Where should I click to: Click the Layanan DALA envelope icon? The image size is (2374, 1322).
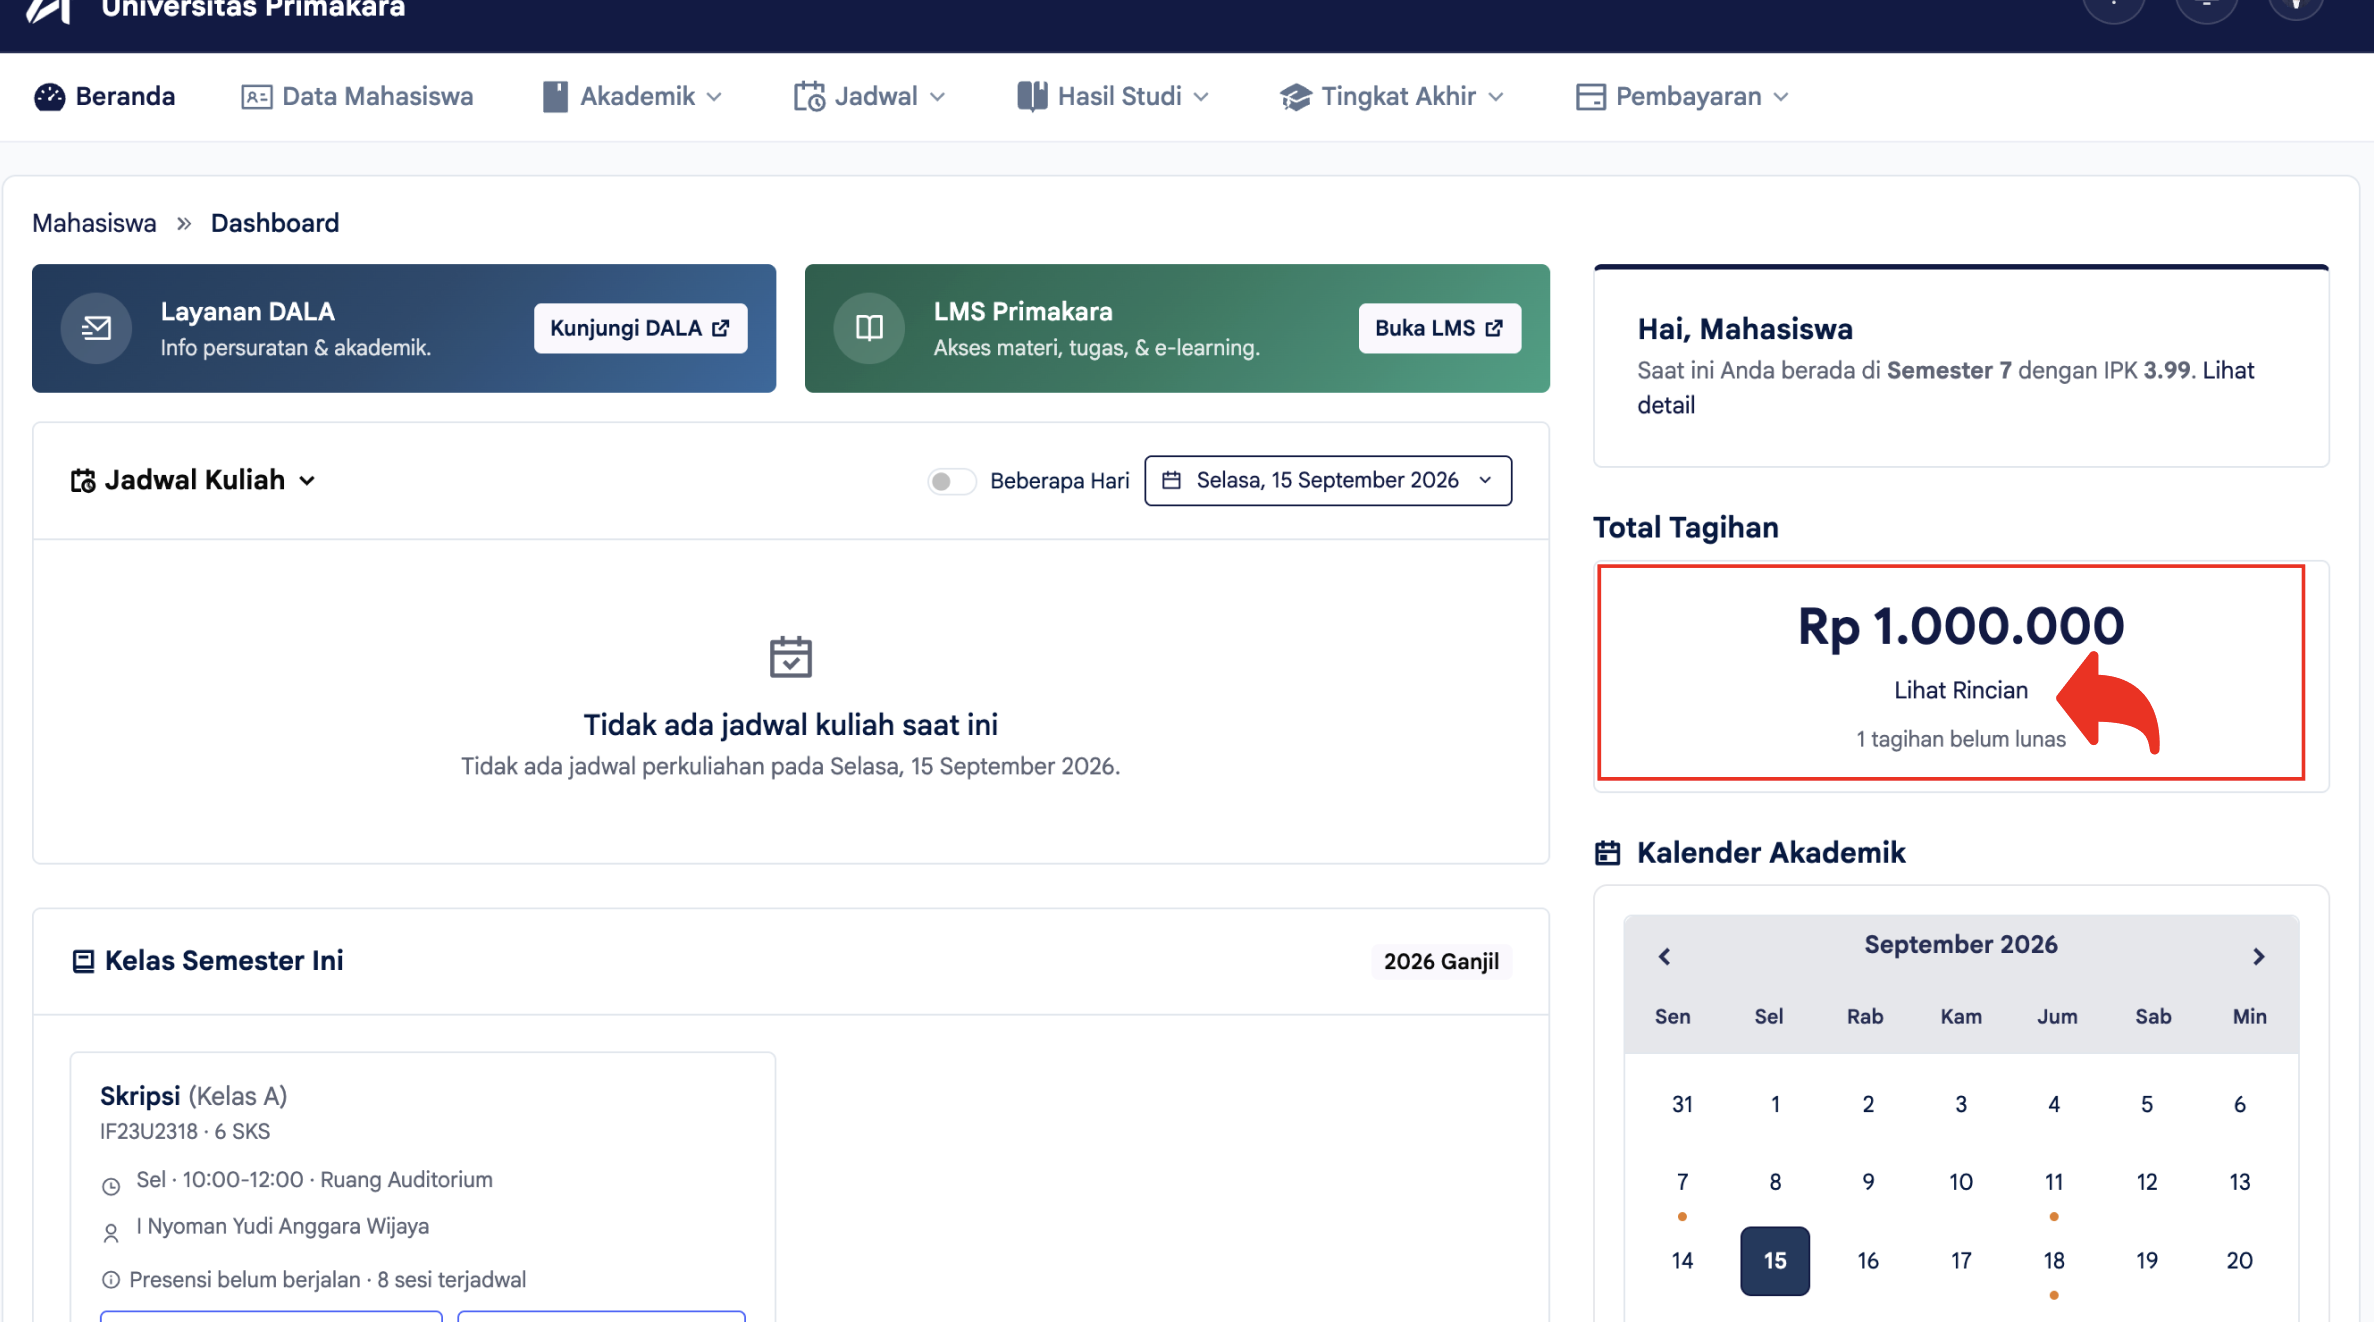point(96,328)
